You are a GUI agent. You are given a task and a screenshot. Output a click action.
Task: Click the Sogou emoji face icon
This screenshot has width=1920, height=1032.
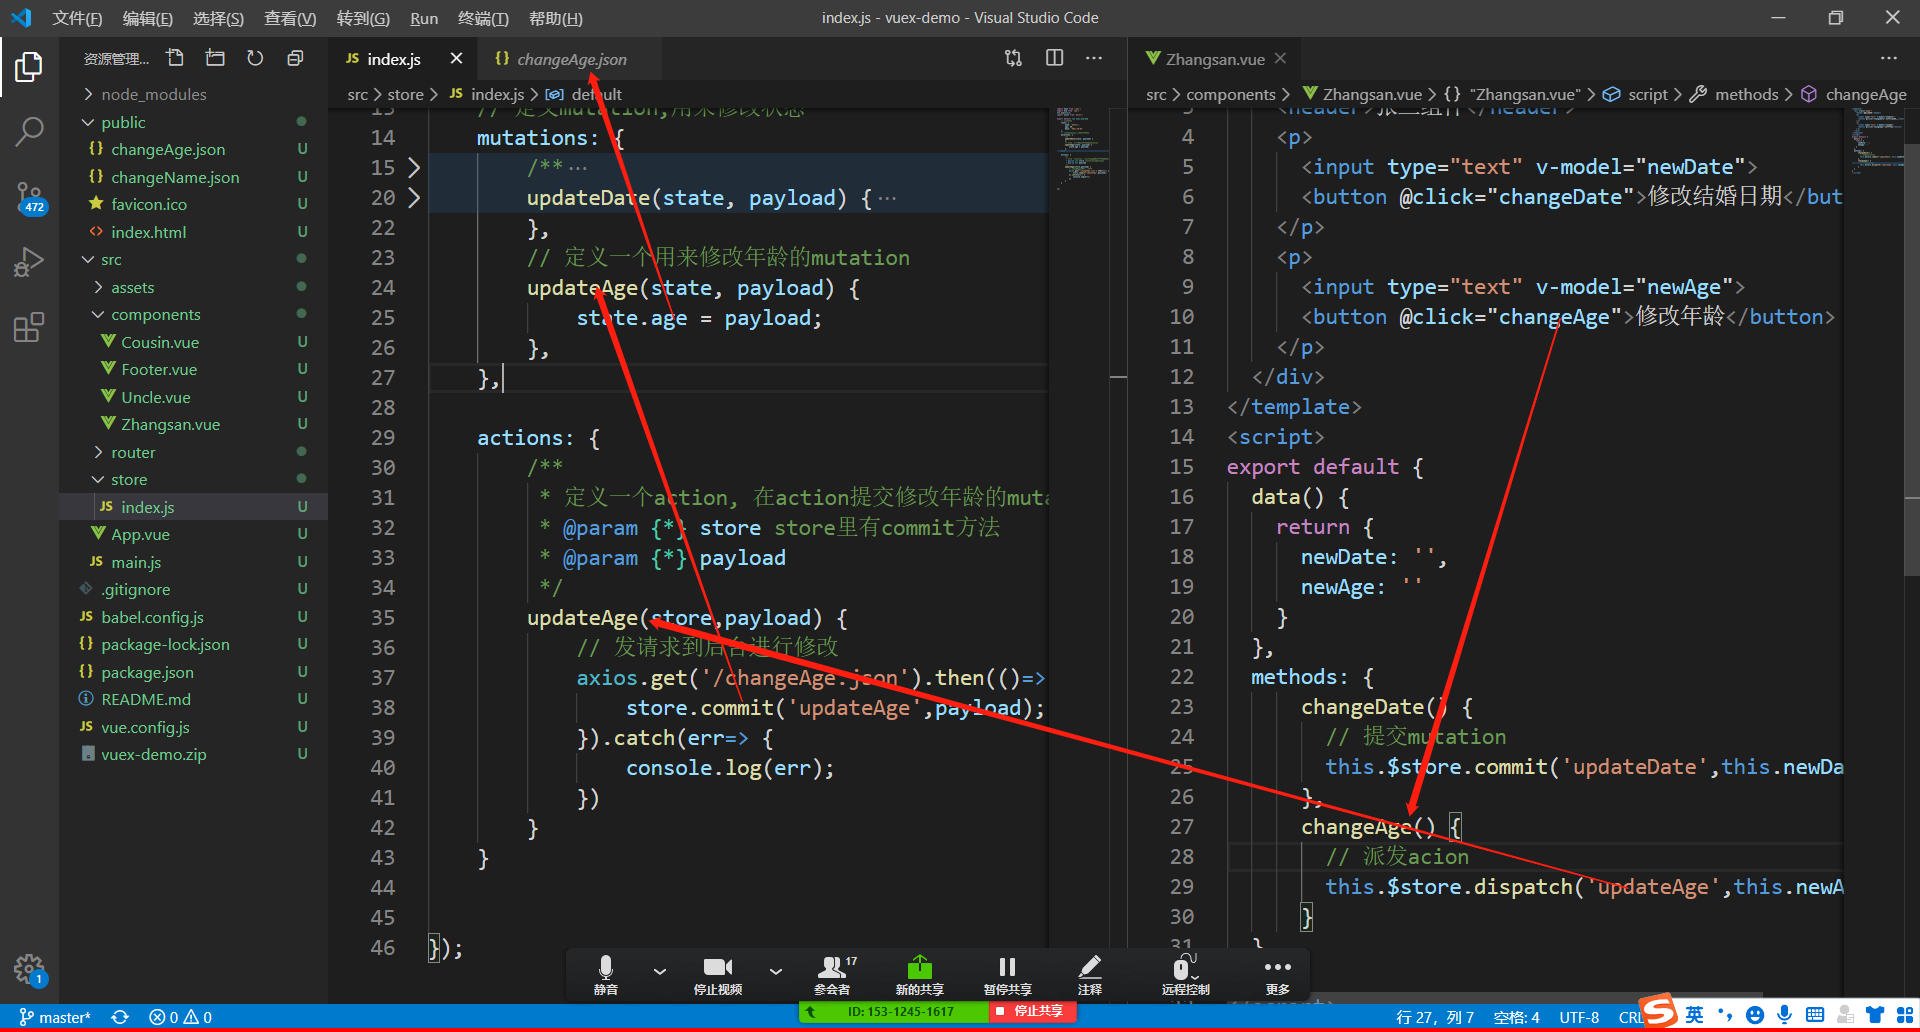[x=1754, y=1015]
